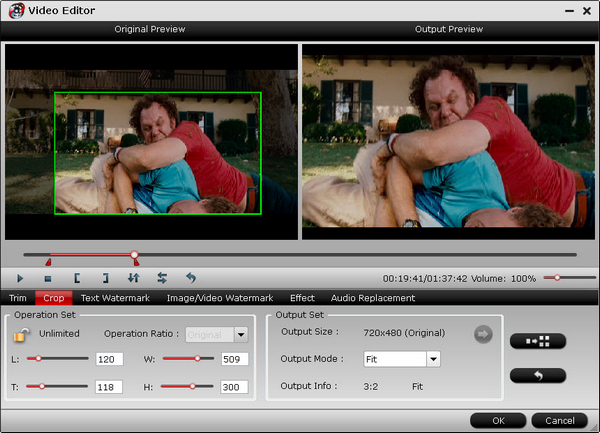This screenshot has width=600, height=433.
Task: Toggle the aspect ratio lock icon
Action: [21, 335]
